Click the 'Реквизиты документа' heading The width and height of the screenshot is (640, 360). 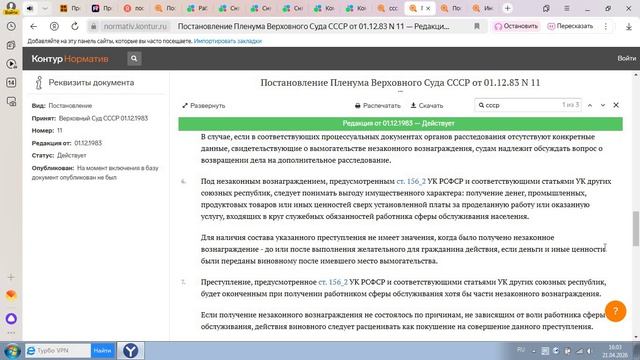pyautogui.click(x=91, y=82)
